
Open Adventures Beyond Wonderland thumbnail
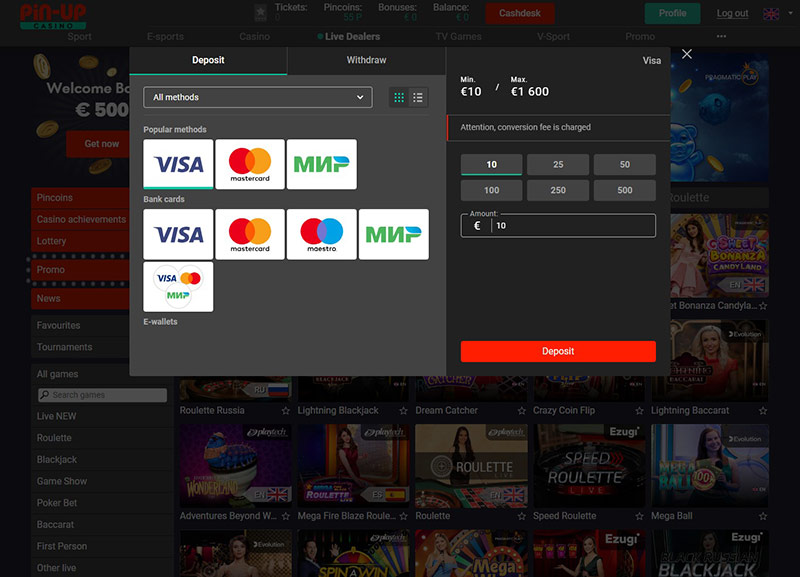point(235,466)
